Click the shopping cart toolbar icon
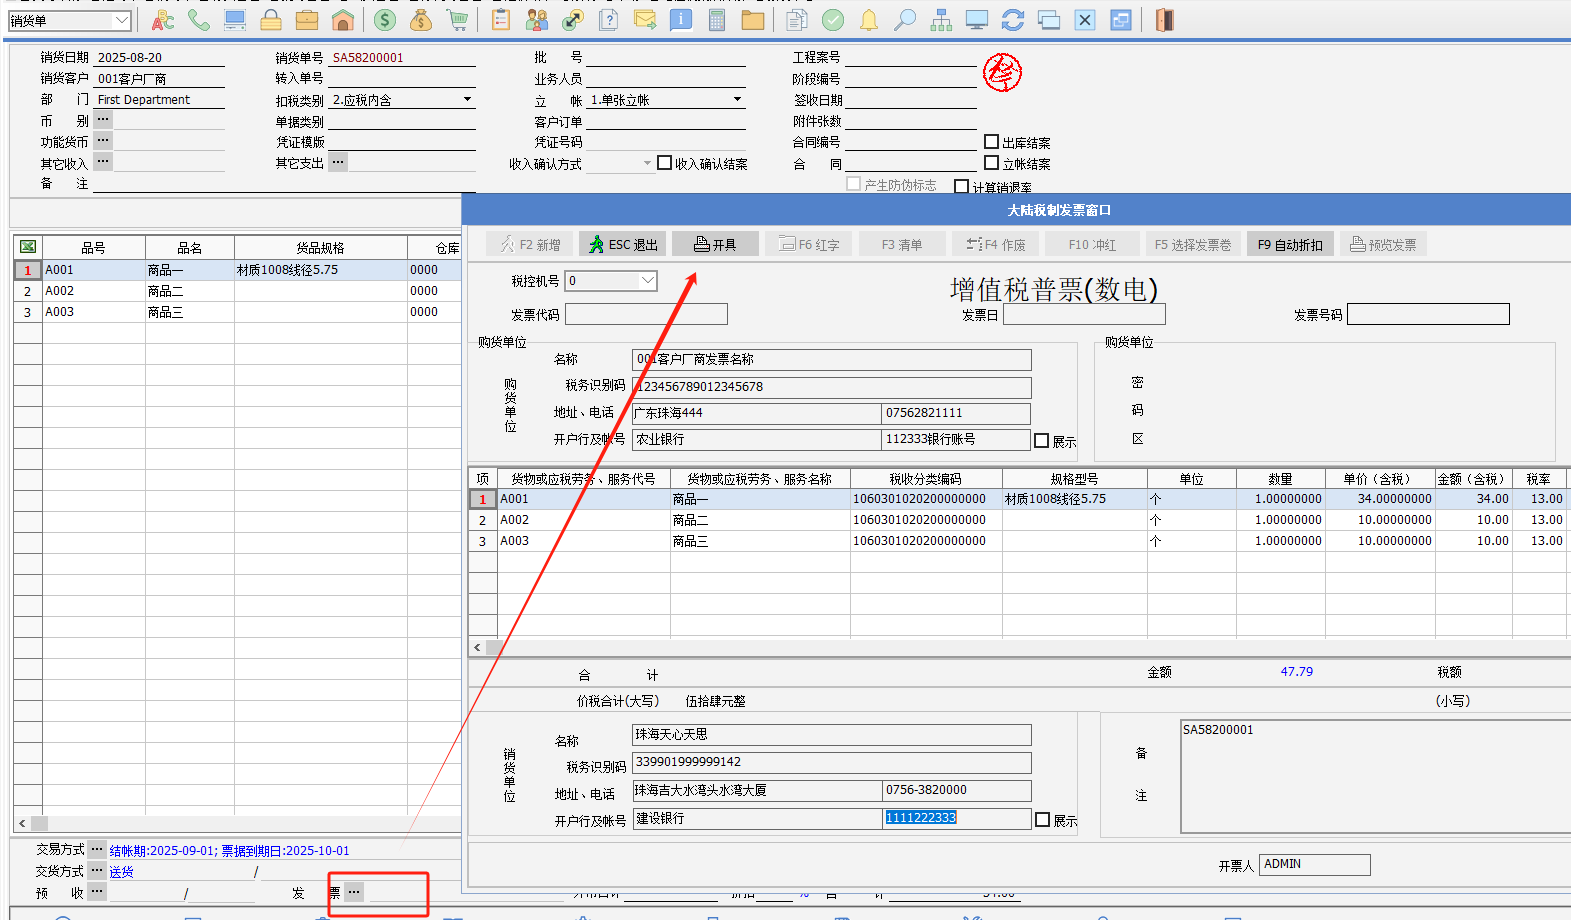The image size is (1571, 920). pyautogui.click(x=458, y=20)
